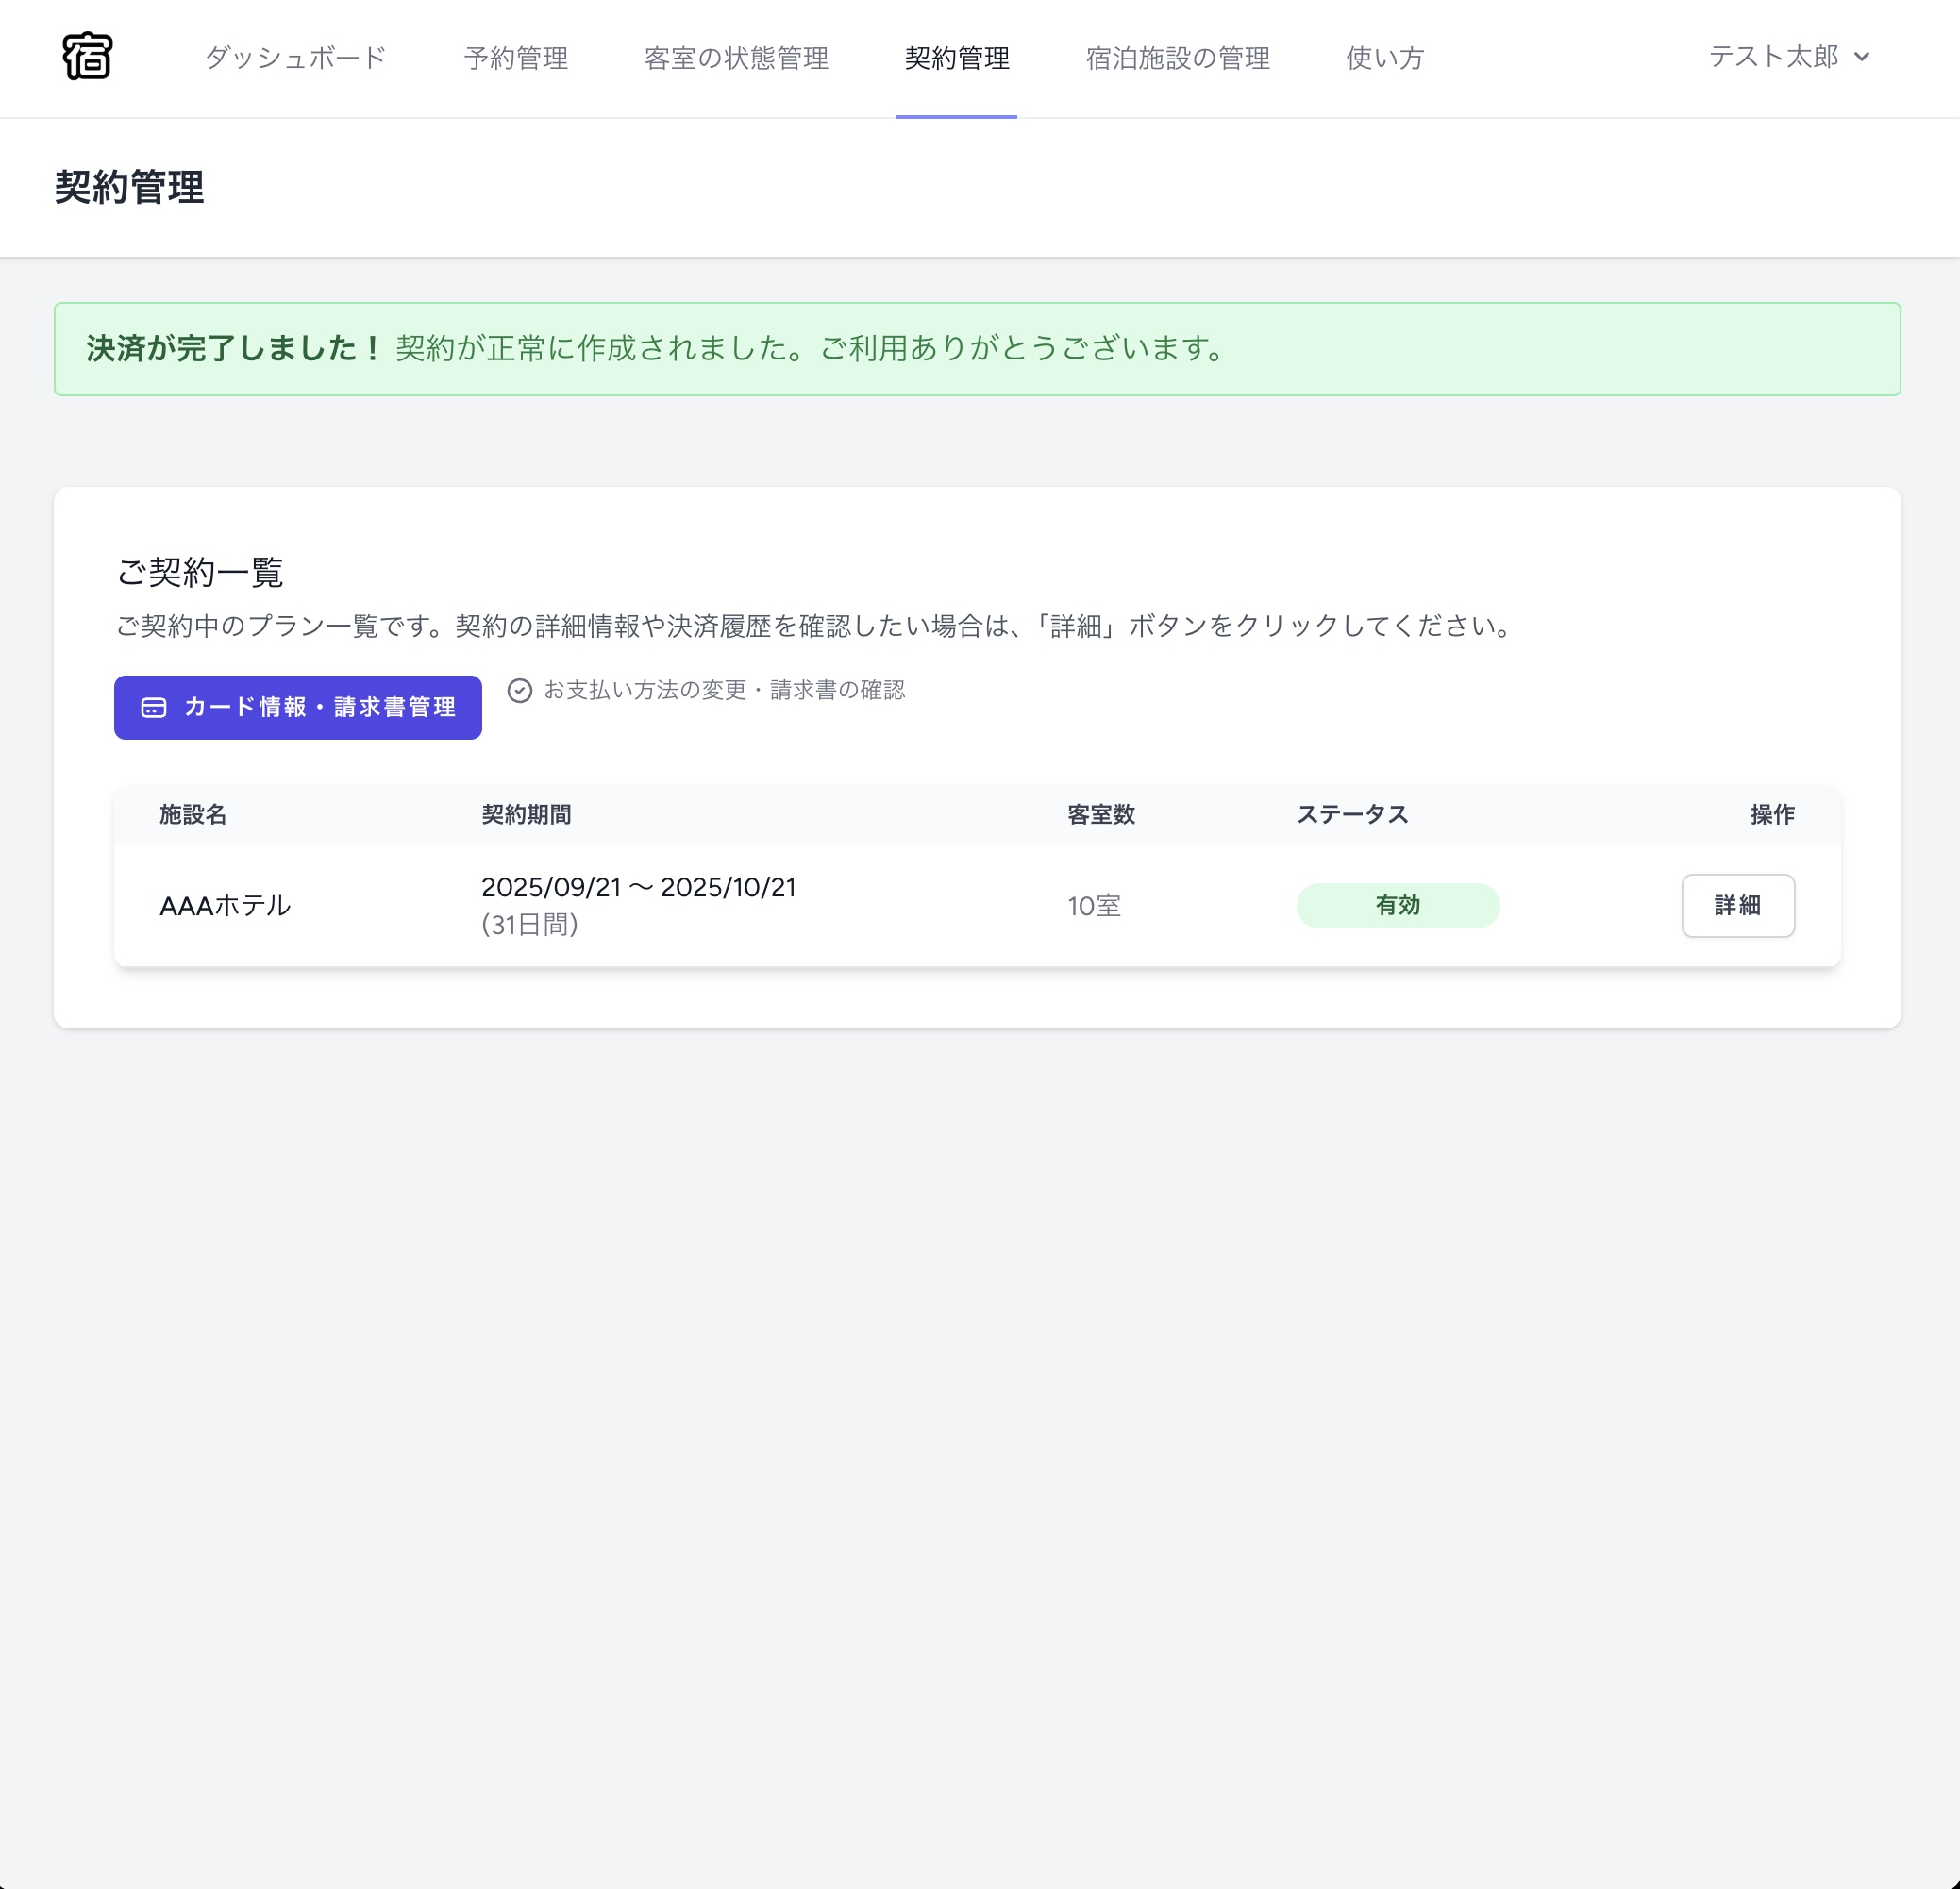Image resolution: width=1960 pixels, height=1889 pixels.
Task: Switch to the ダッシュボード tab
Action: click(295, 58)
